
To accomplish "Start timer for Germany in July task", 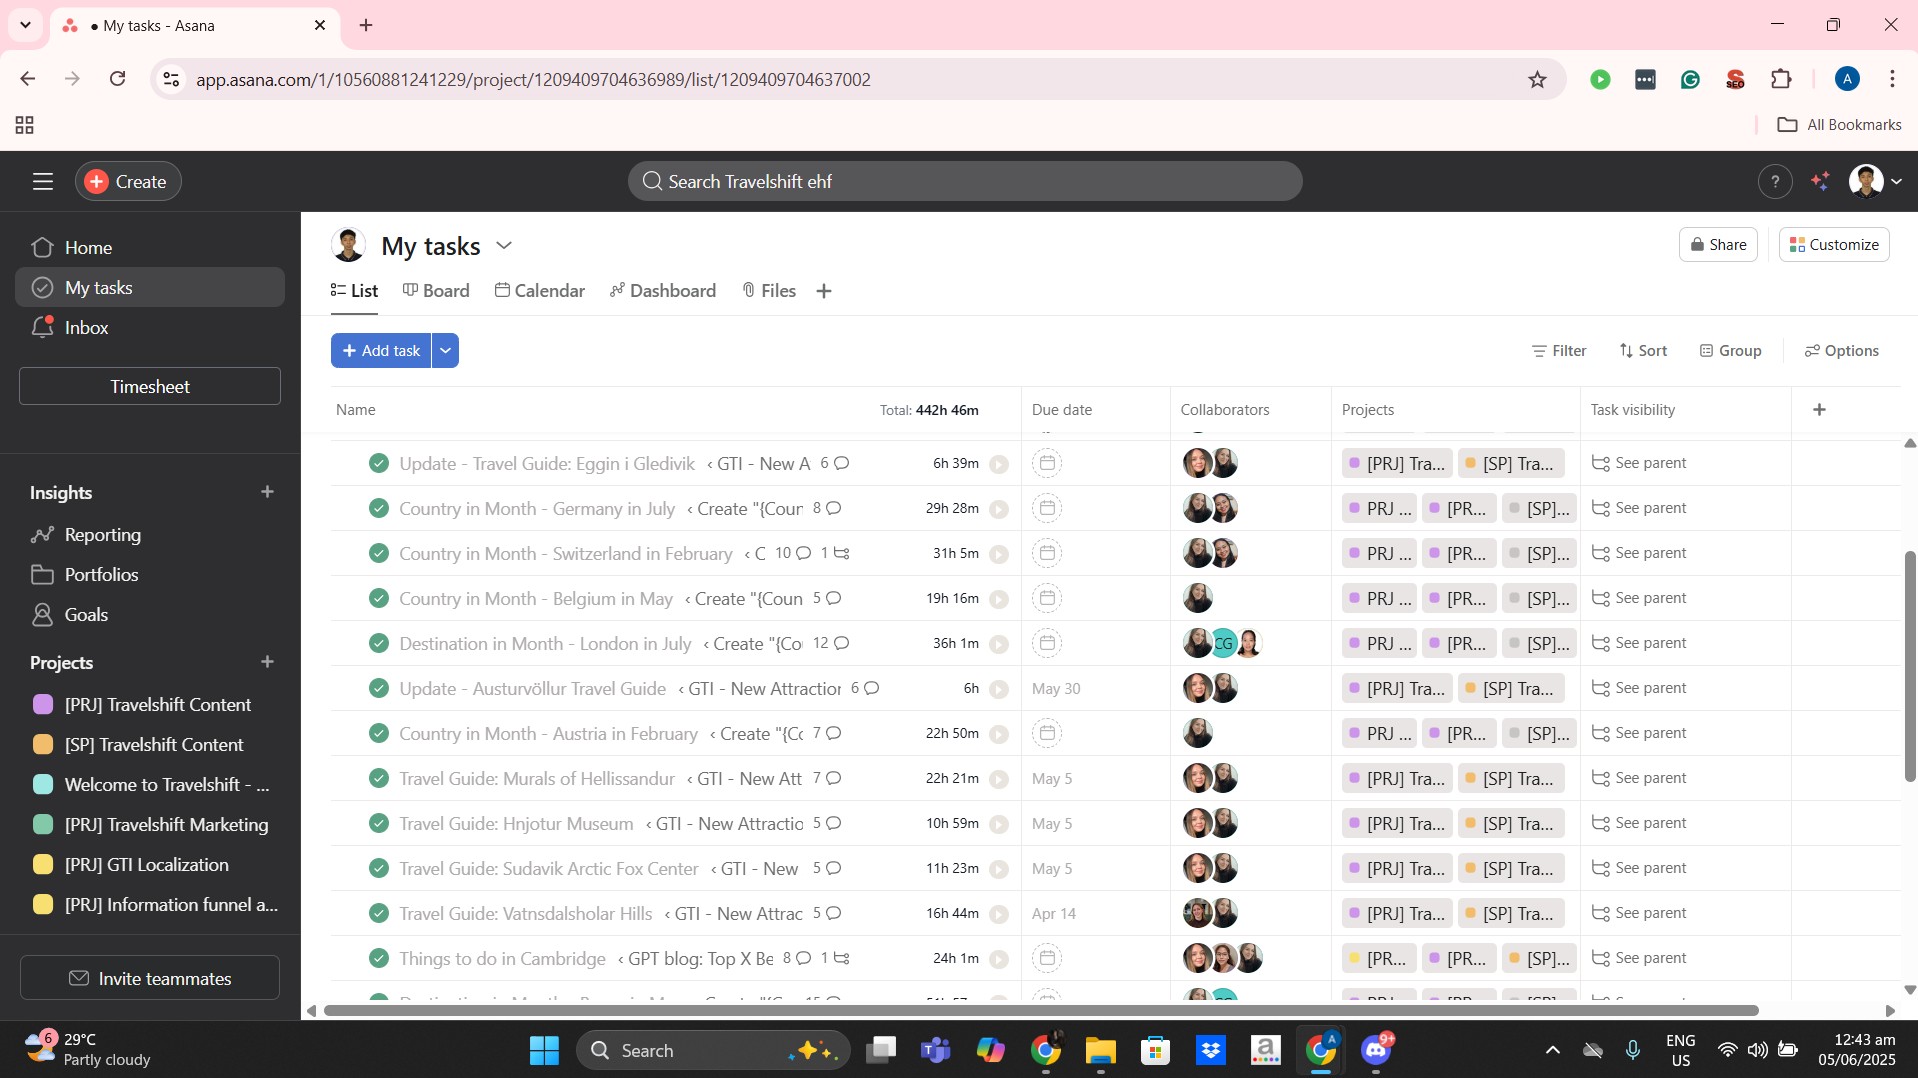I will (998, 509).
